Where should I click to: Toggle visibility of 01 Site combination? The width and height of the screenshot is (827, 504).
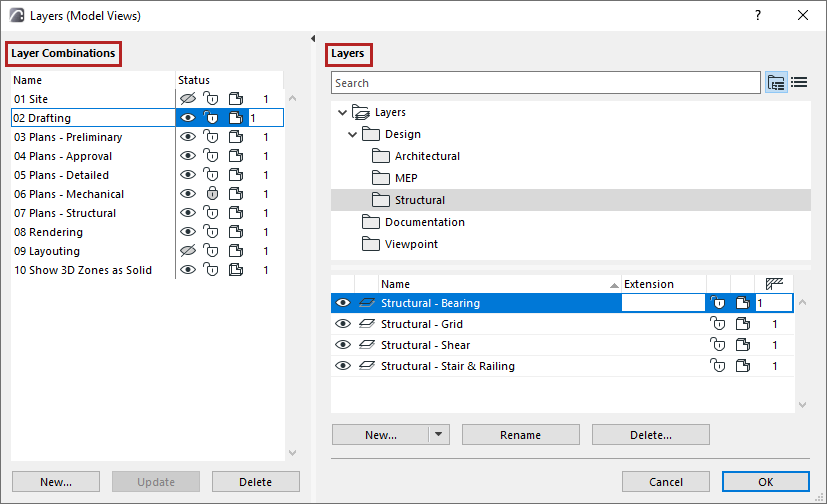pos(188,99)
